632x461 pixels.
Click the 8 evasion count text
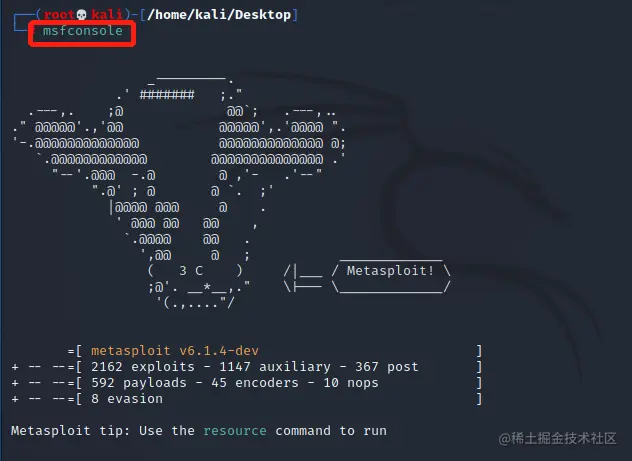click(x=127, y=399)
